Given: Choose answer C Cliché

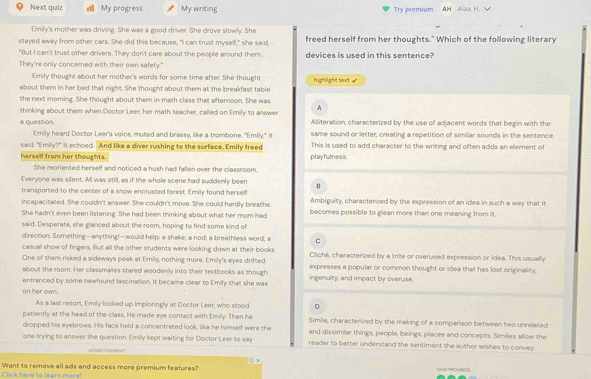Looking at the screenshot, I should point(435,261).
